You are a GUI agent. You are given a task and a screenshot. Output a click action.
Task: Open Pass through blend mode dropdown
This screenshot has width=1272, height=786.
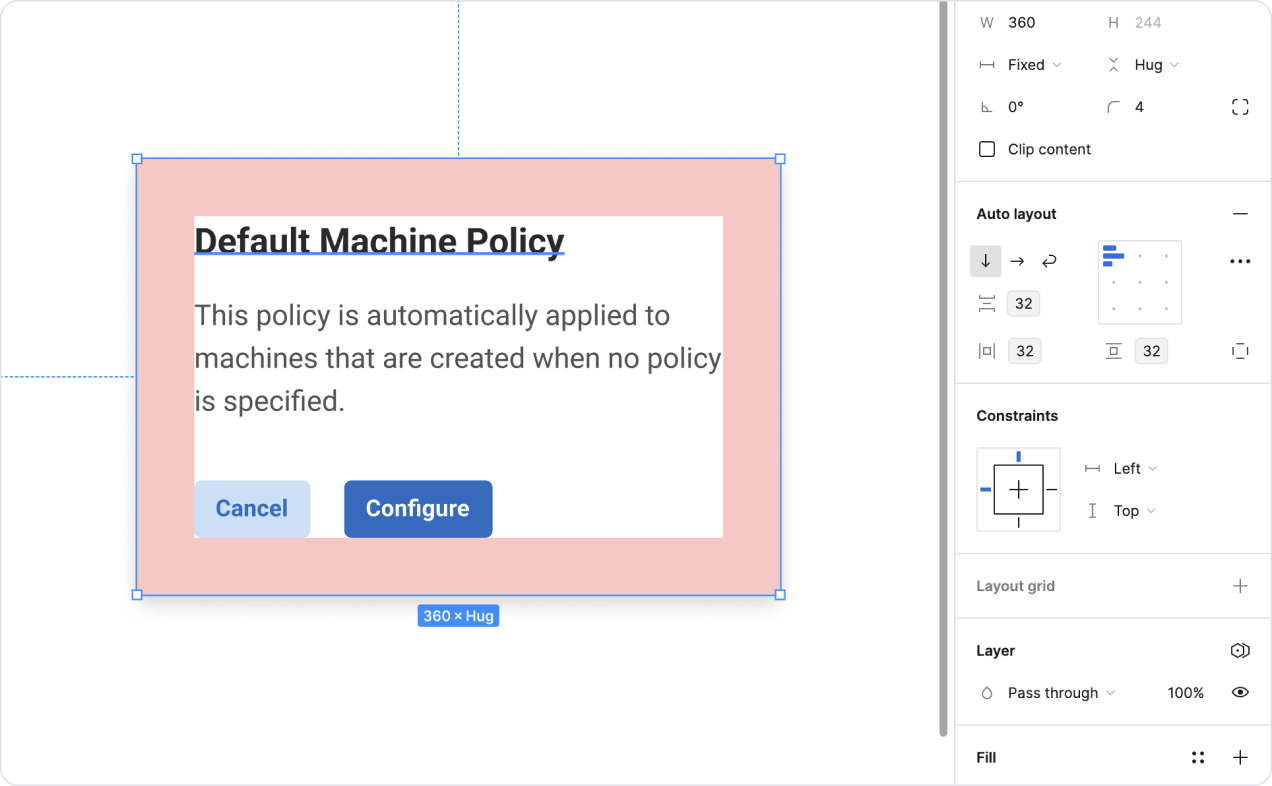pyautogui.click(x=1062, y=693)
